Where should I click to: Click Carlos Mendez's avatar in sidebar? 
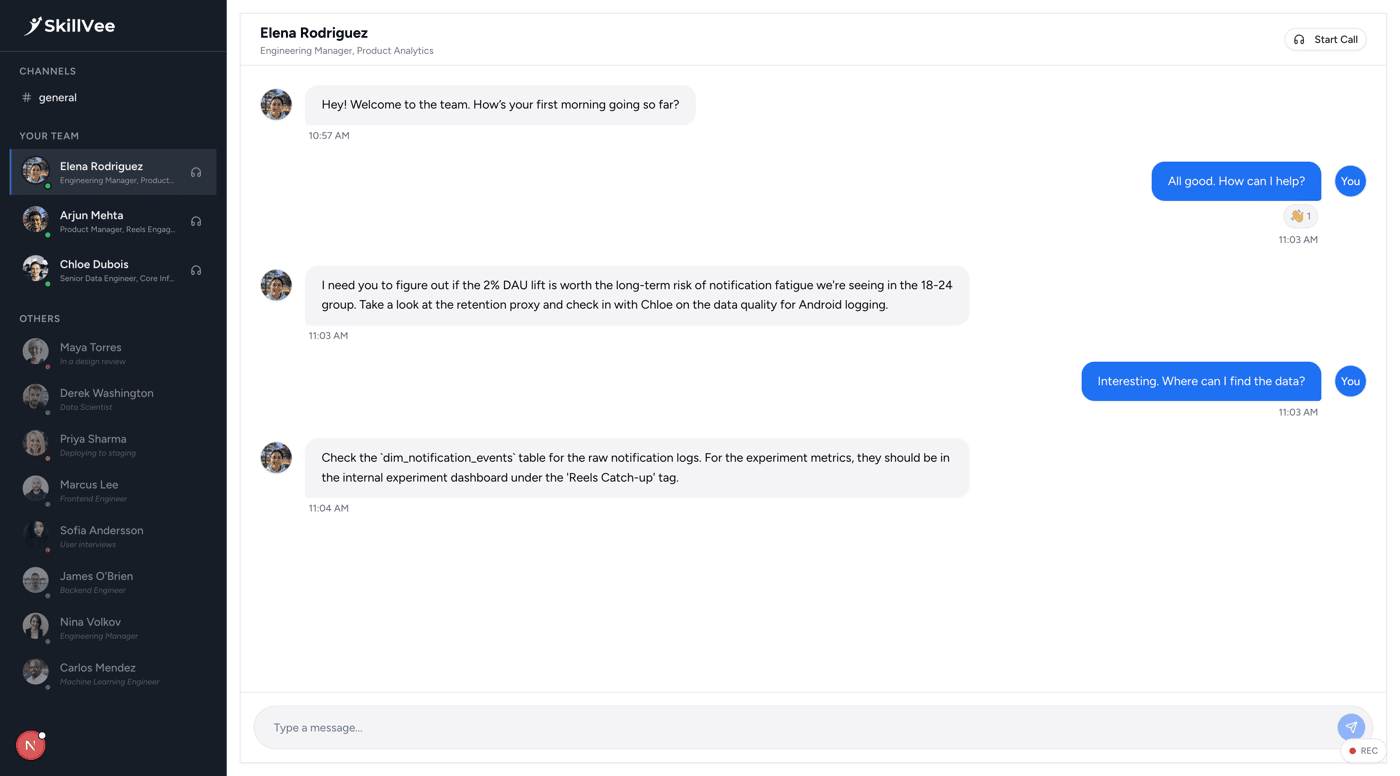click(35, 672)
